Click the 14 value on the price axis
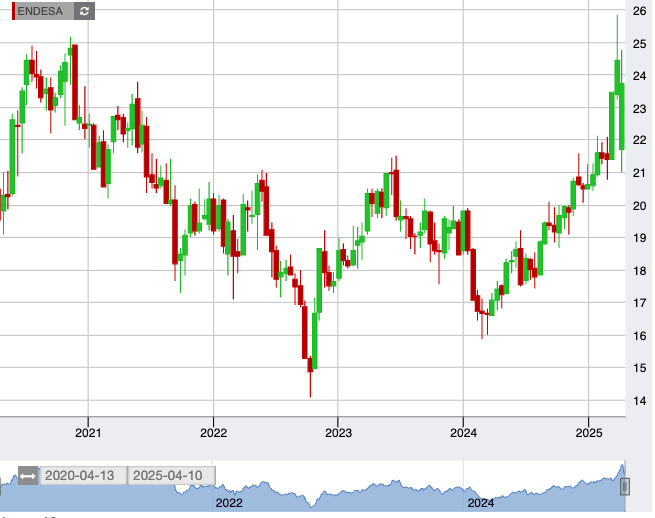The height and width of the screenshot is (518, 655). (x=638, y=401)
